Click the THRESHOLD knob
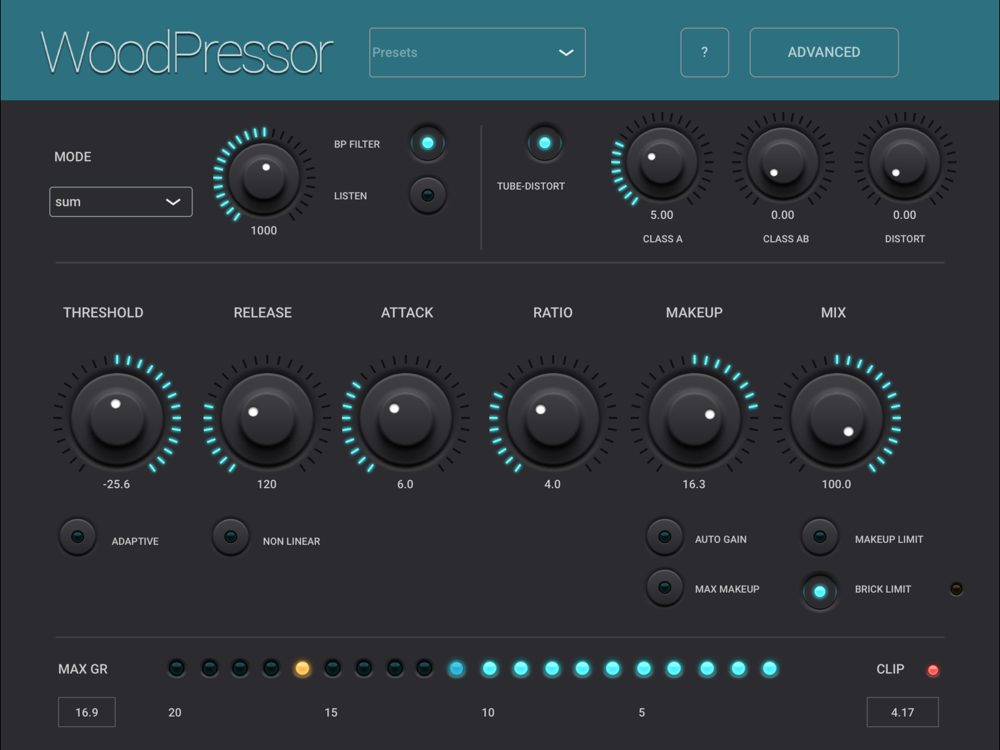 click(x=117, y=419)
